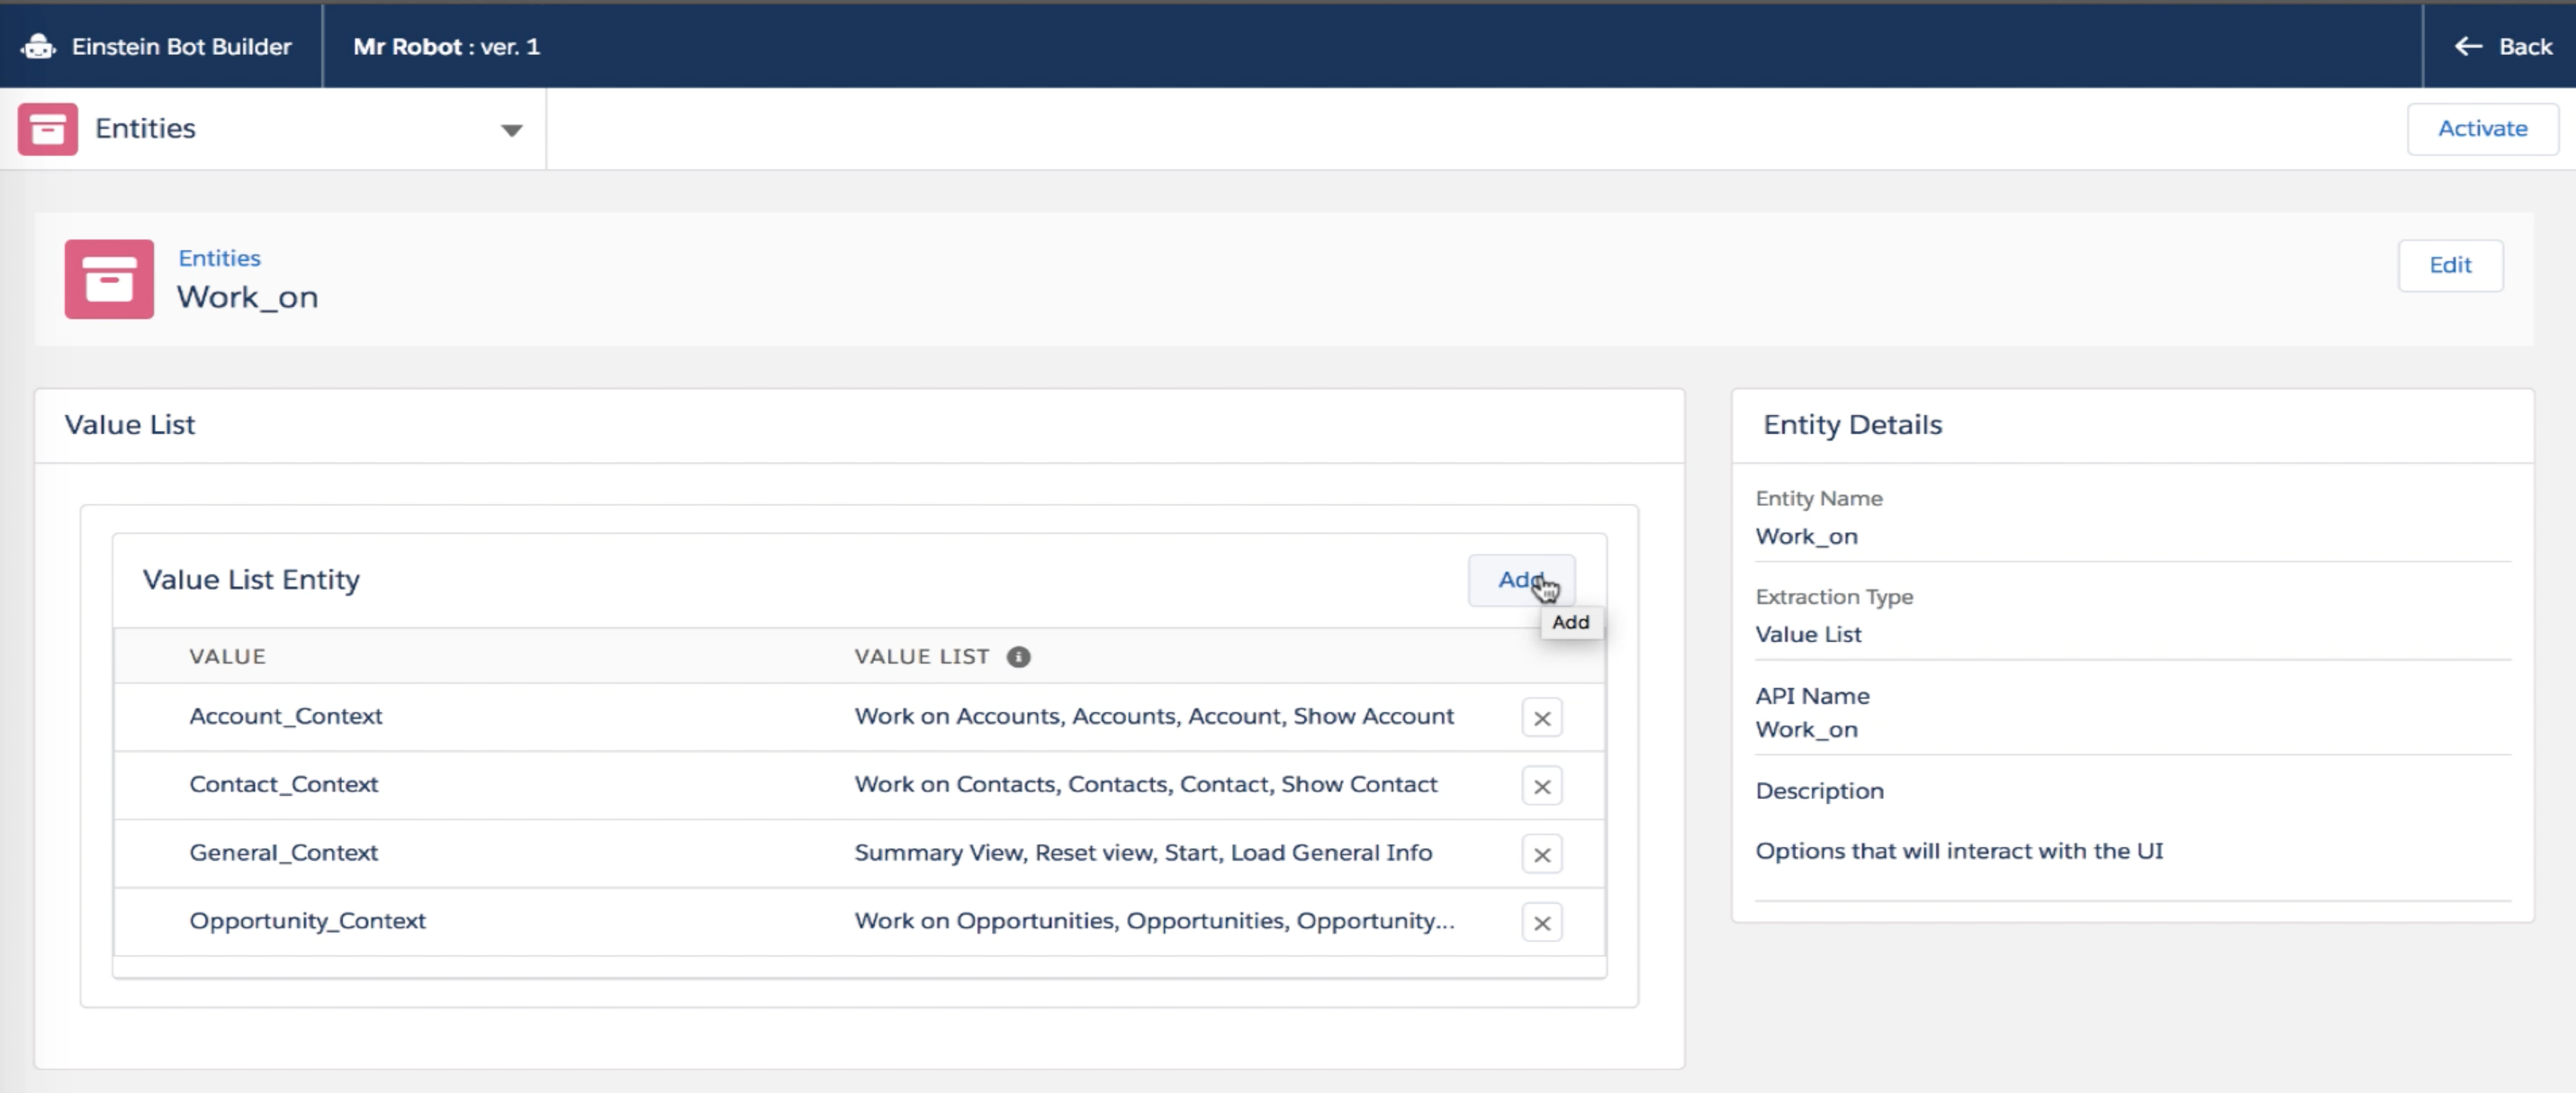Click the Entity Name value Work_on in Entity Details

1806,536
